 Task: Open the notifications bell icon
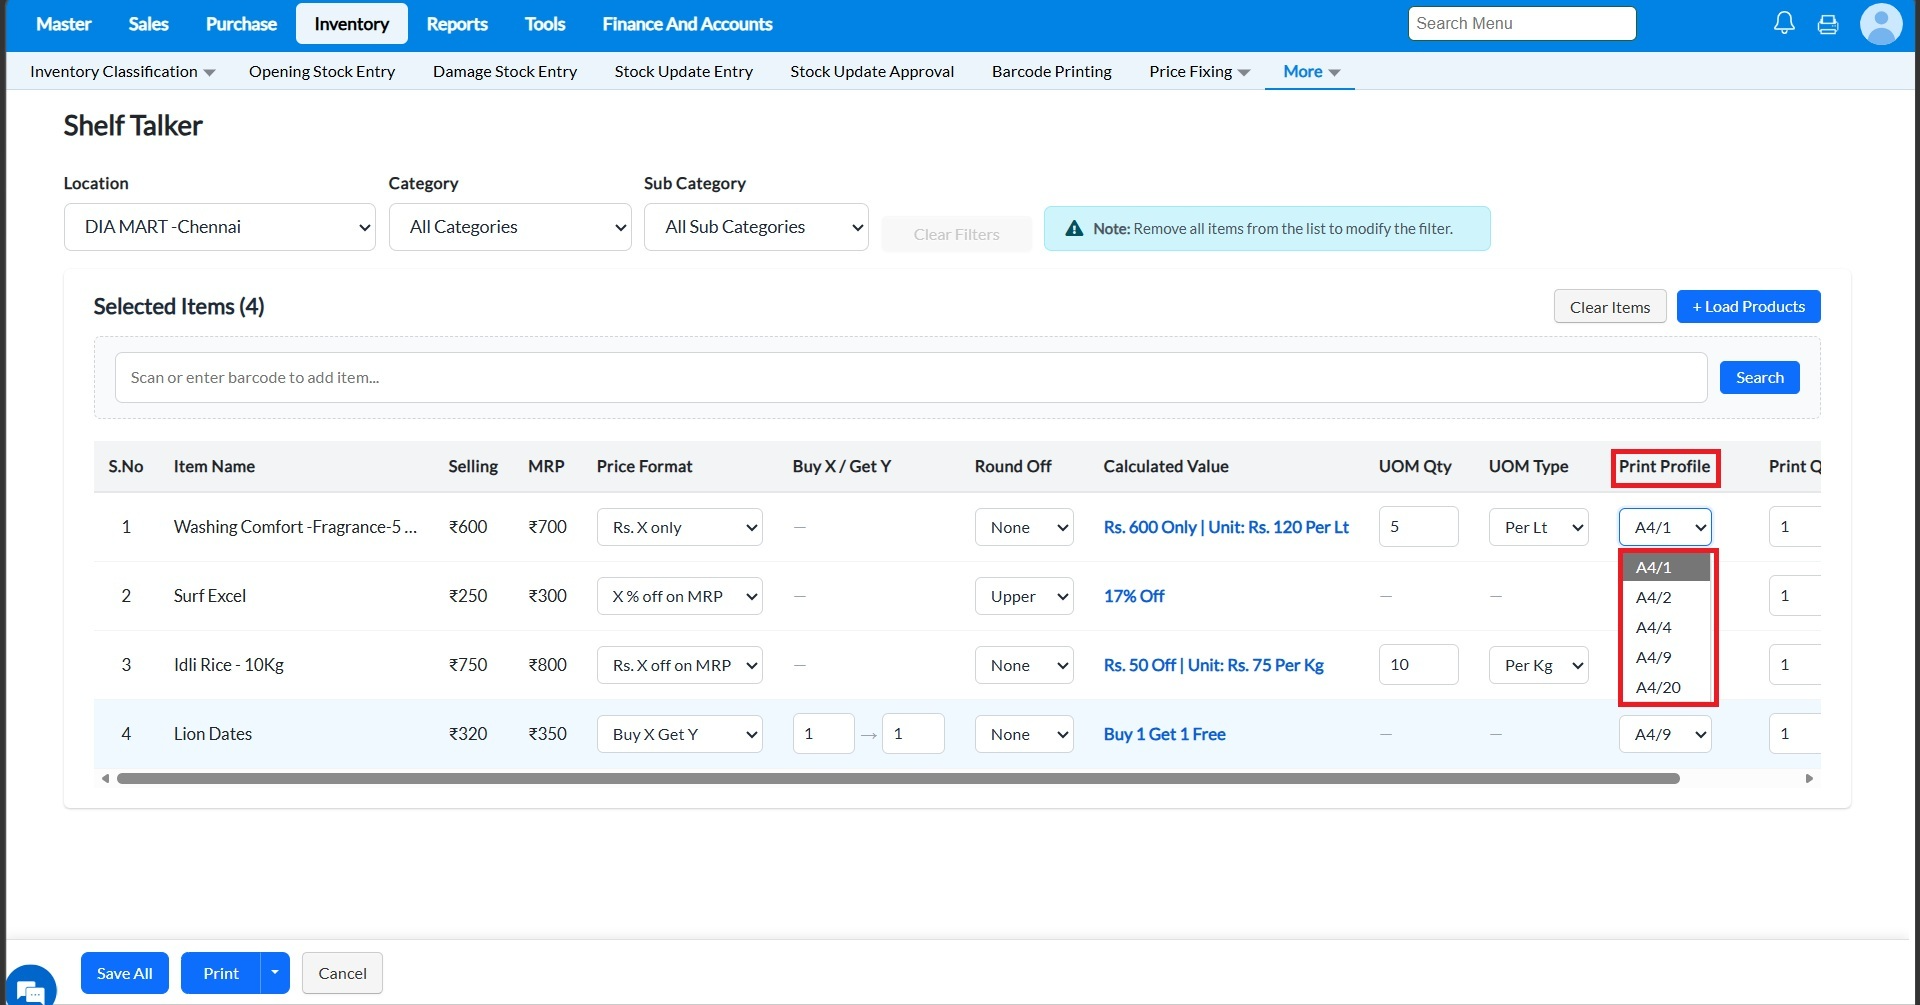[1784, 23]
